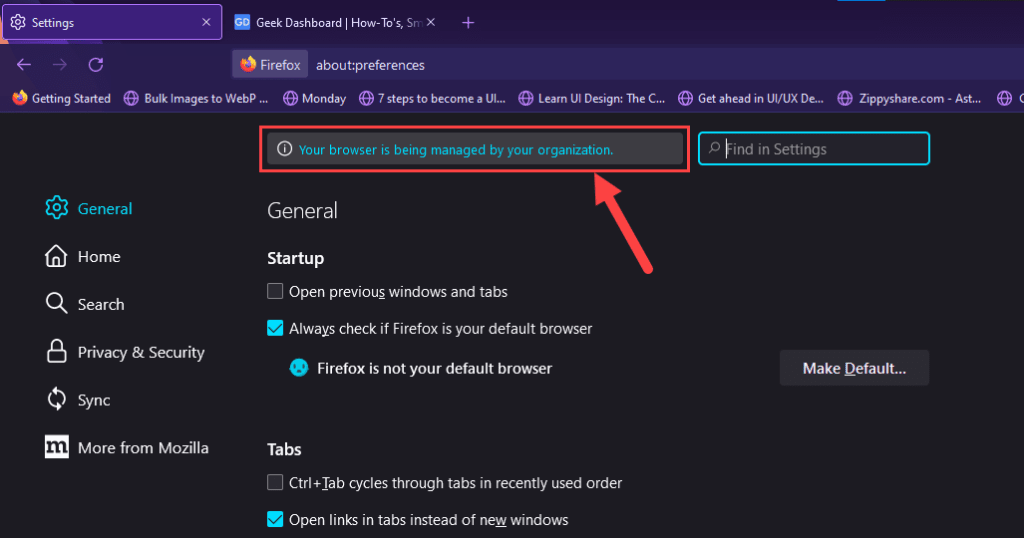
Task: Switch to the Settings tab
Action: tap(112, 22)
